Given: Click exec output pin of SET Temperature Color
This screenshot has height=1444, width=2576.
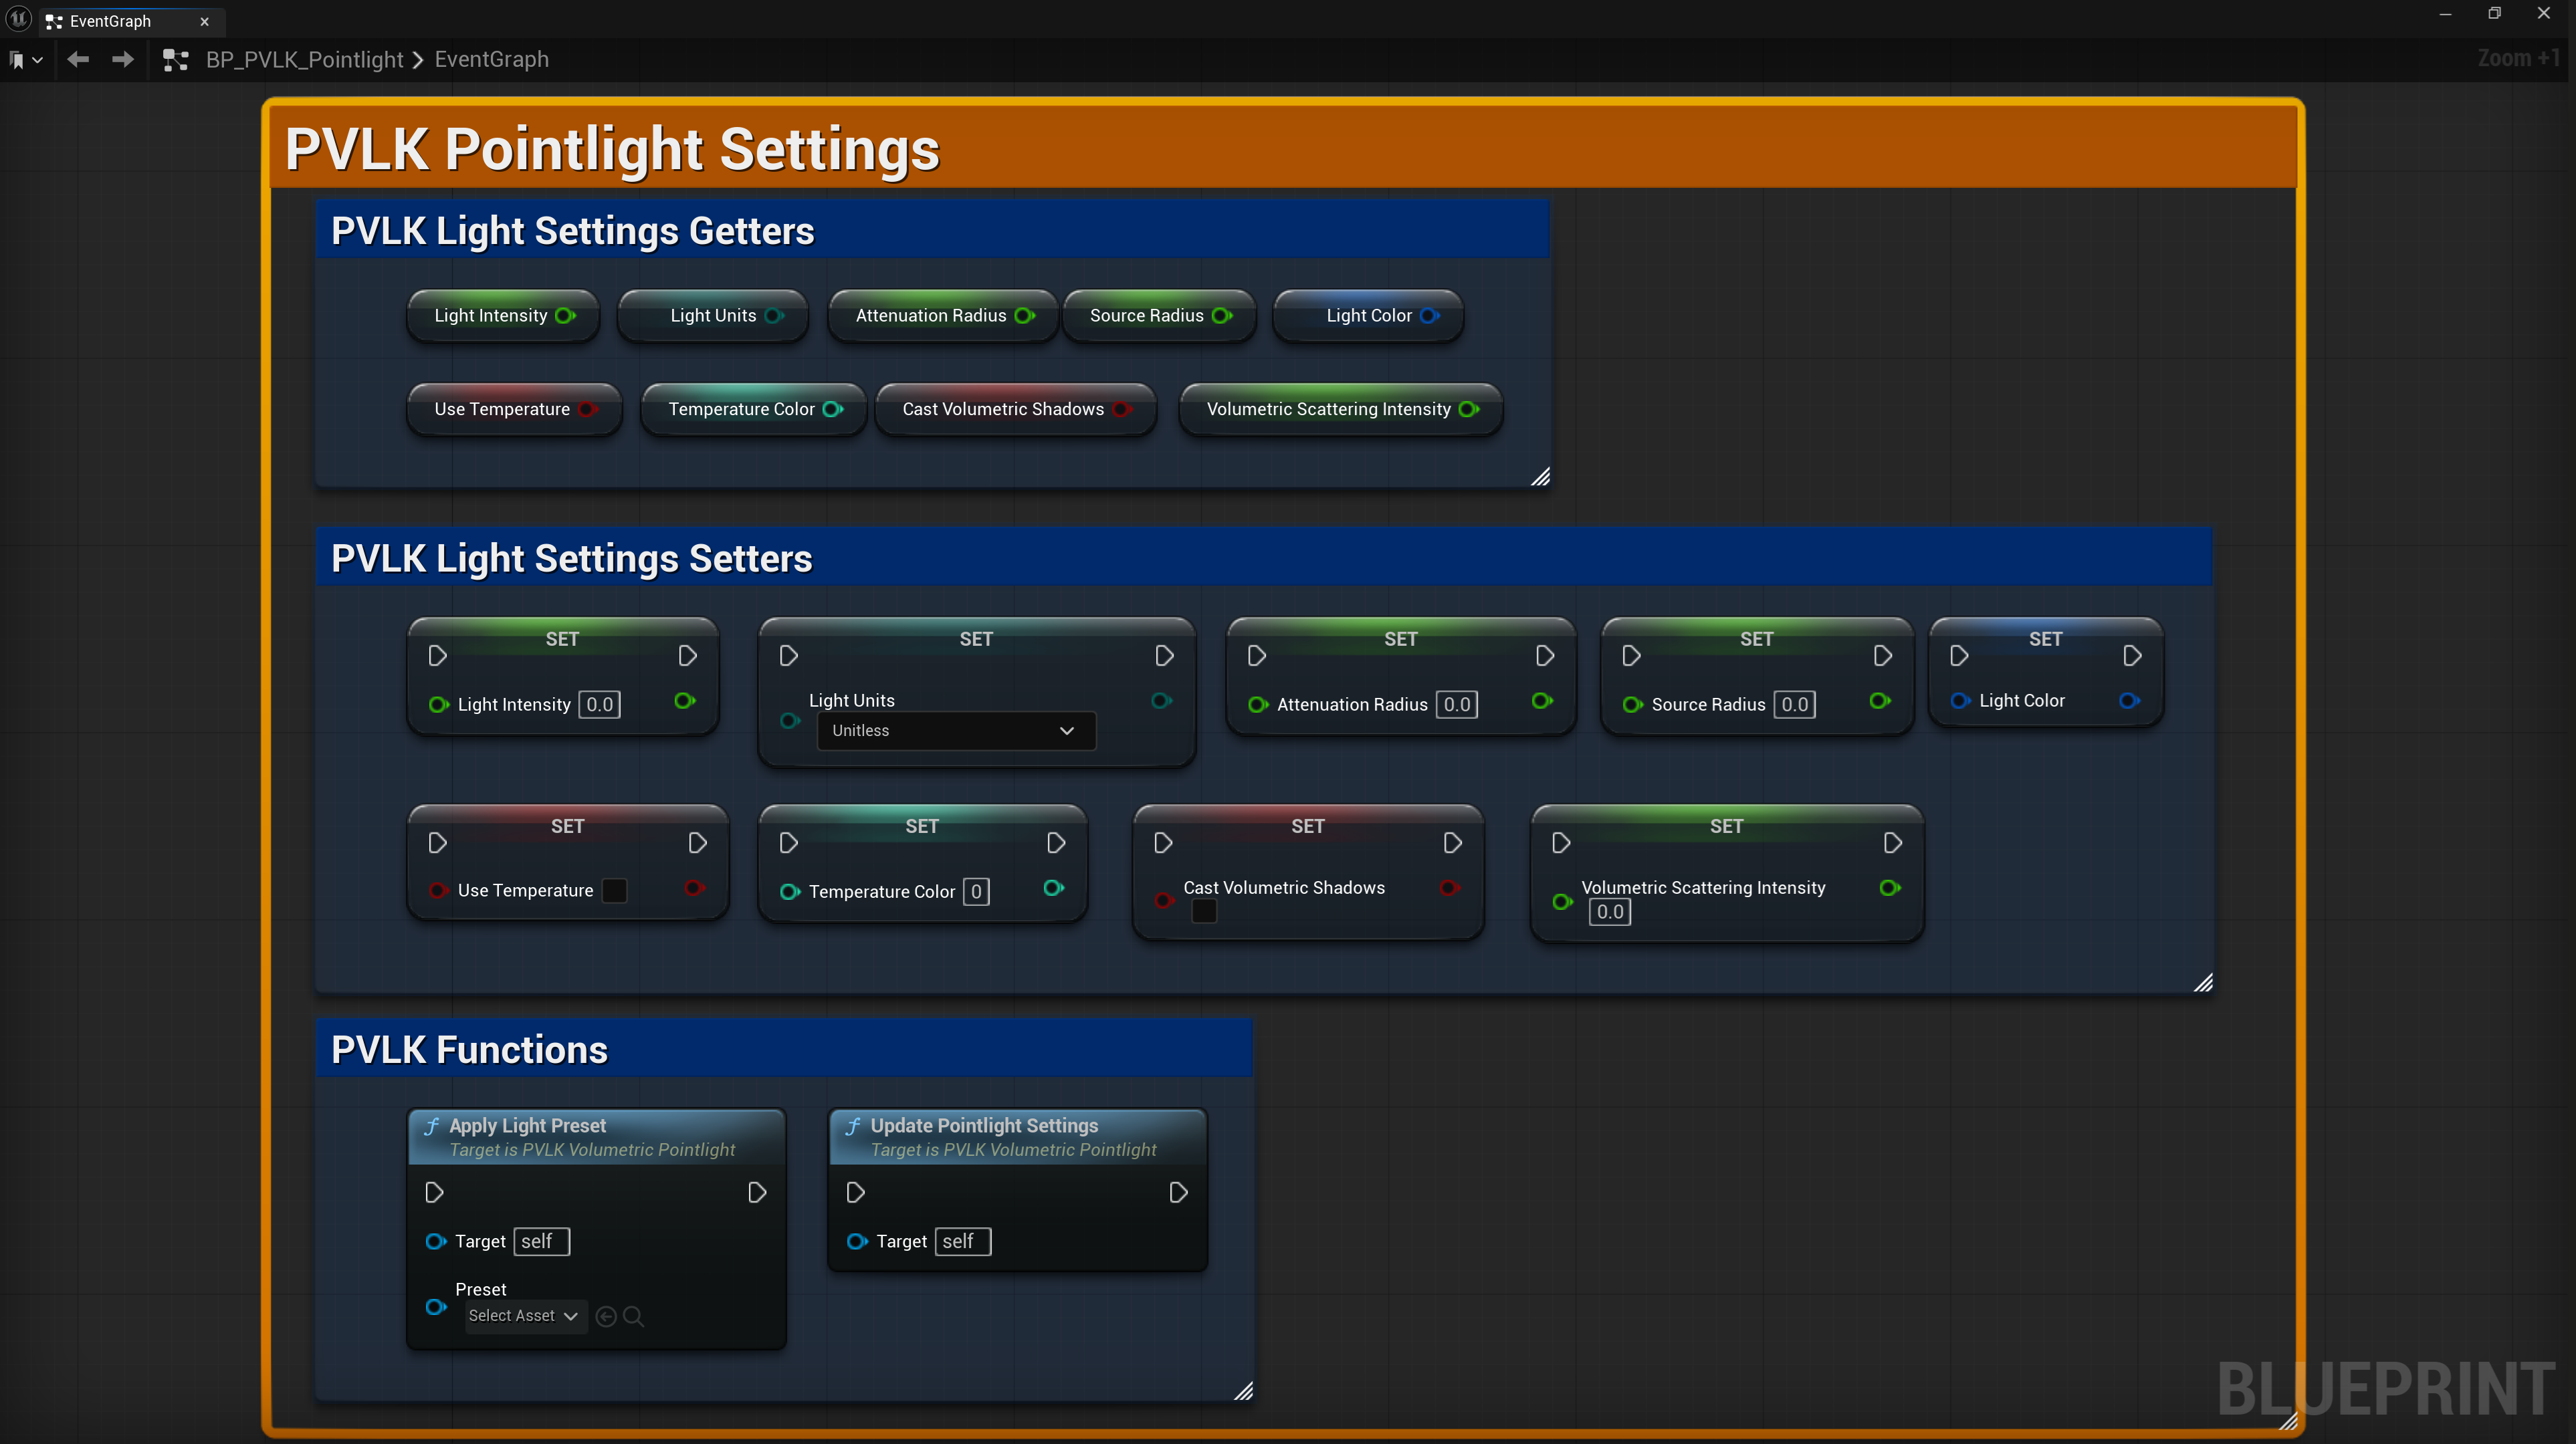Looking at the screenshot, I should pyautogui.click(x=1055, y=843).
